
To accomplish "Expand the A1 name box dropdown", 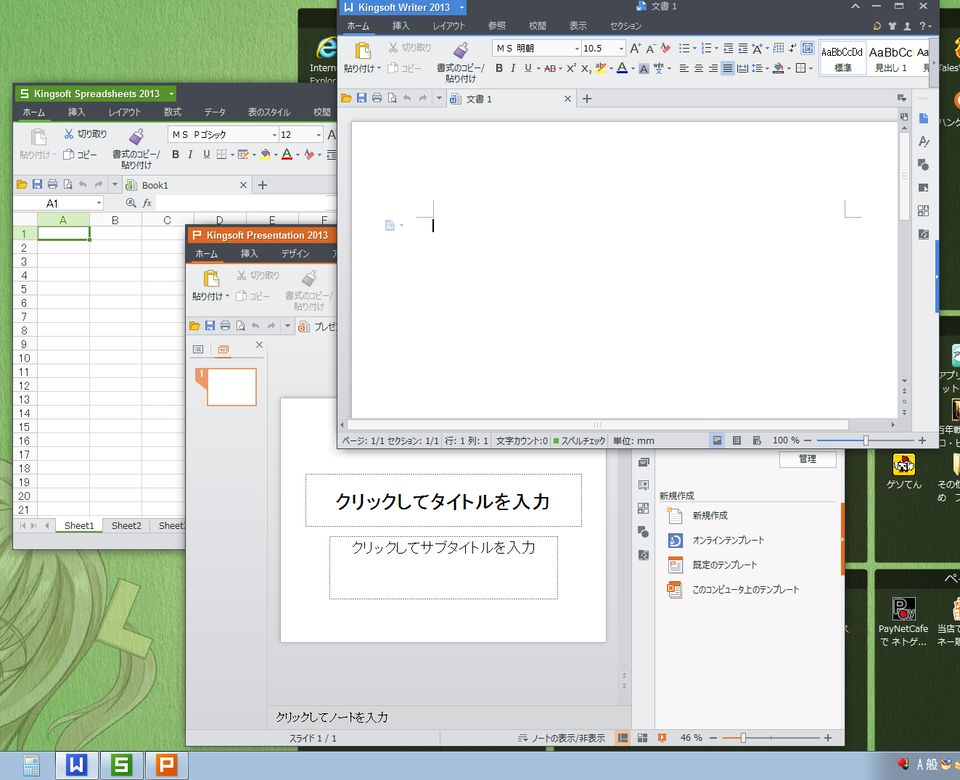I will [x=99, y=203].
